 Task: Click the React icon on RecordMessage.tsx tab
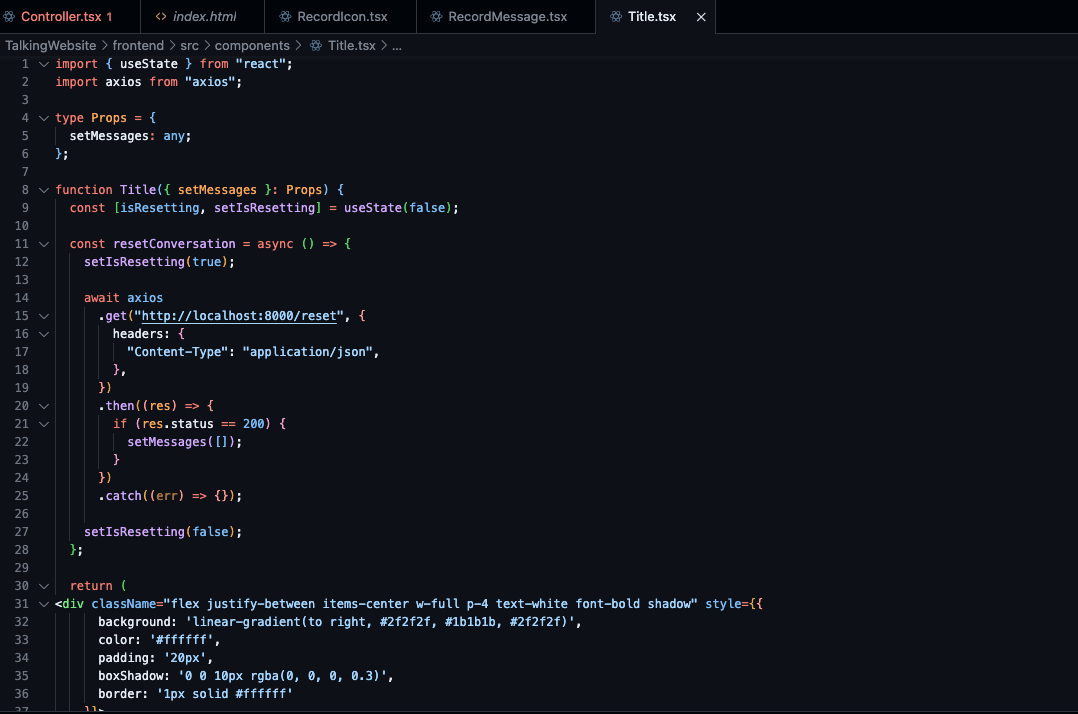(x=436, y=17)
